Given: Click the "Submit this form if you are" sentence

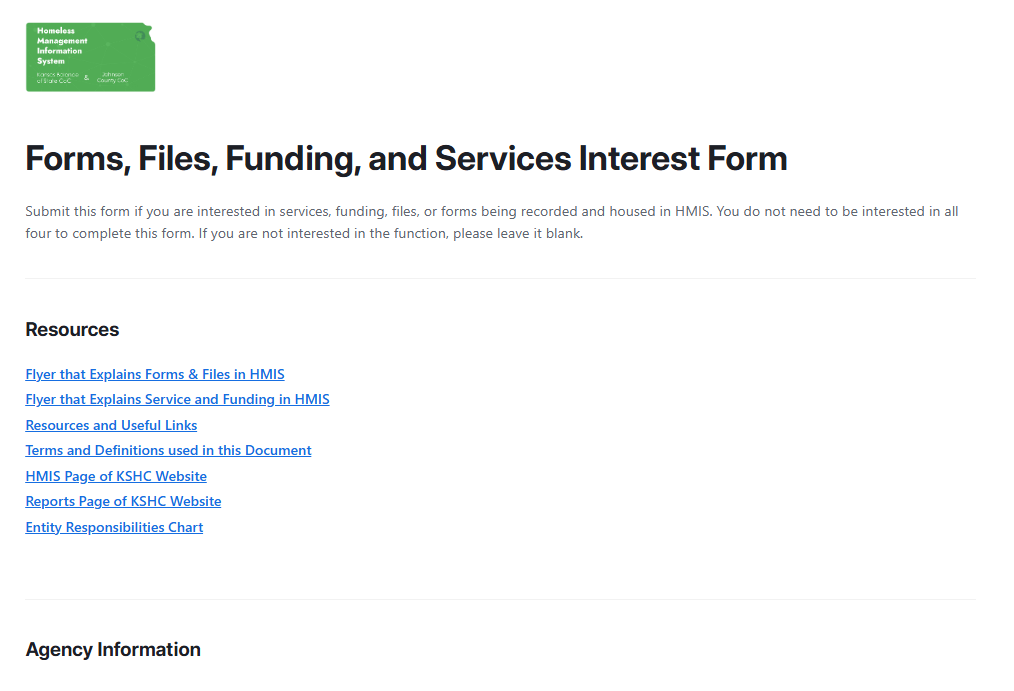Looking at the screenshot, I should click(x=300, y=212).
